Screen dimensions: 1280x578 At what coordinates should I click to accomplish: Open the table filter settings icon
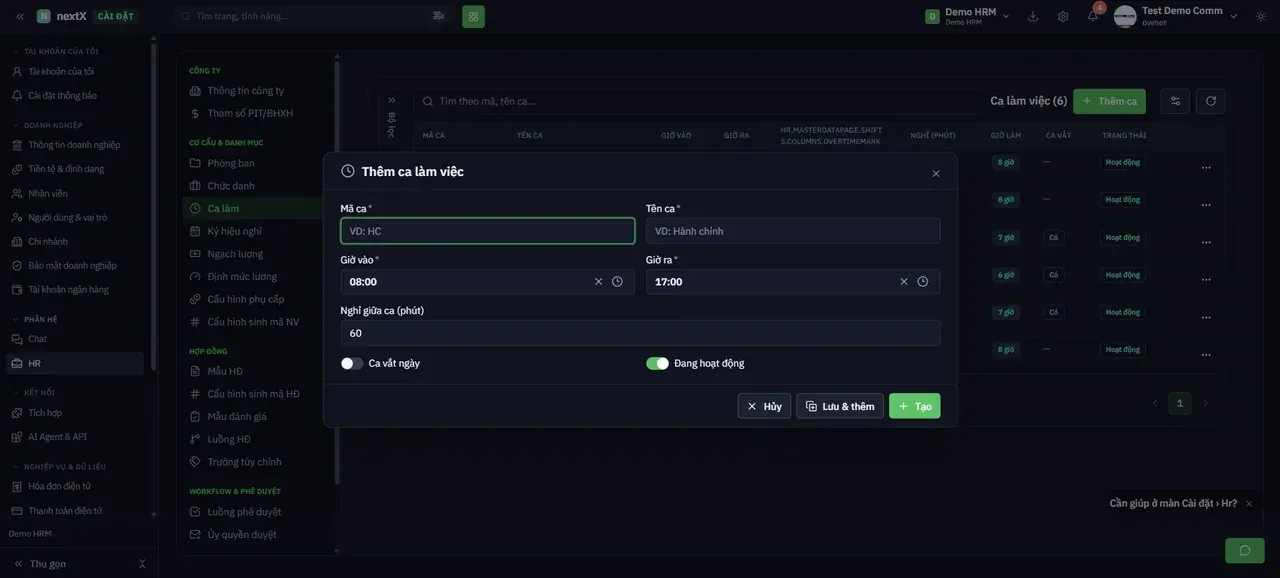pyautogui.click(x=1175, y=101)
